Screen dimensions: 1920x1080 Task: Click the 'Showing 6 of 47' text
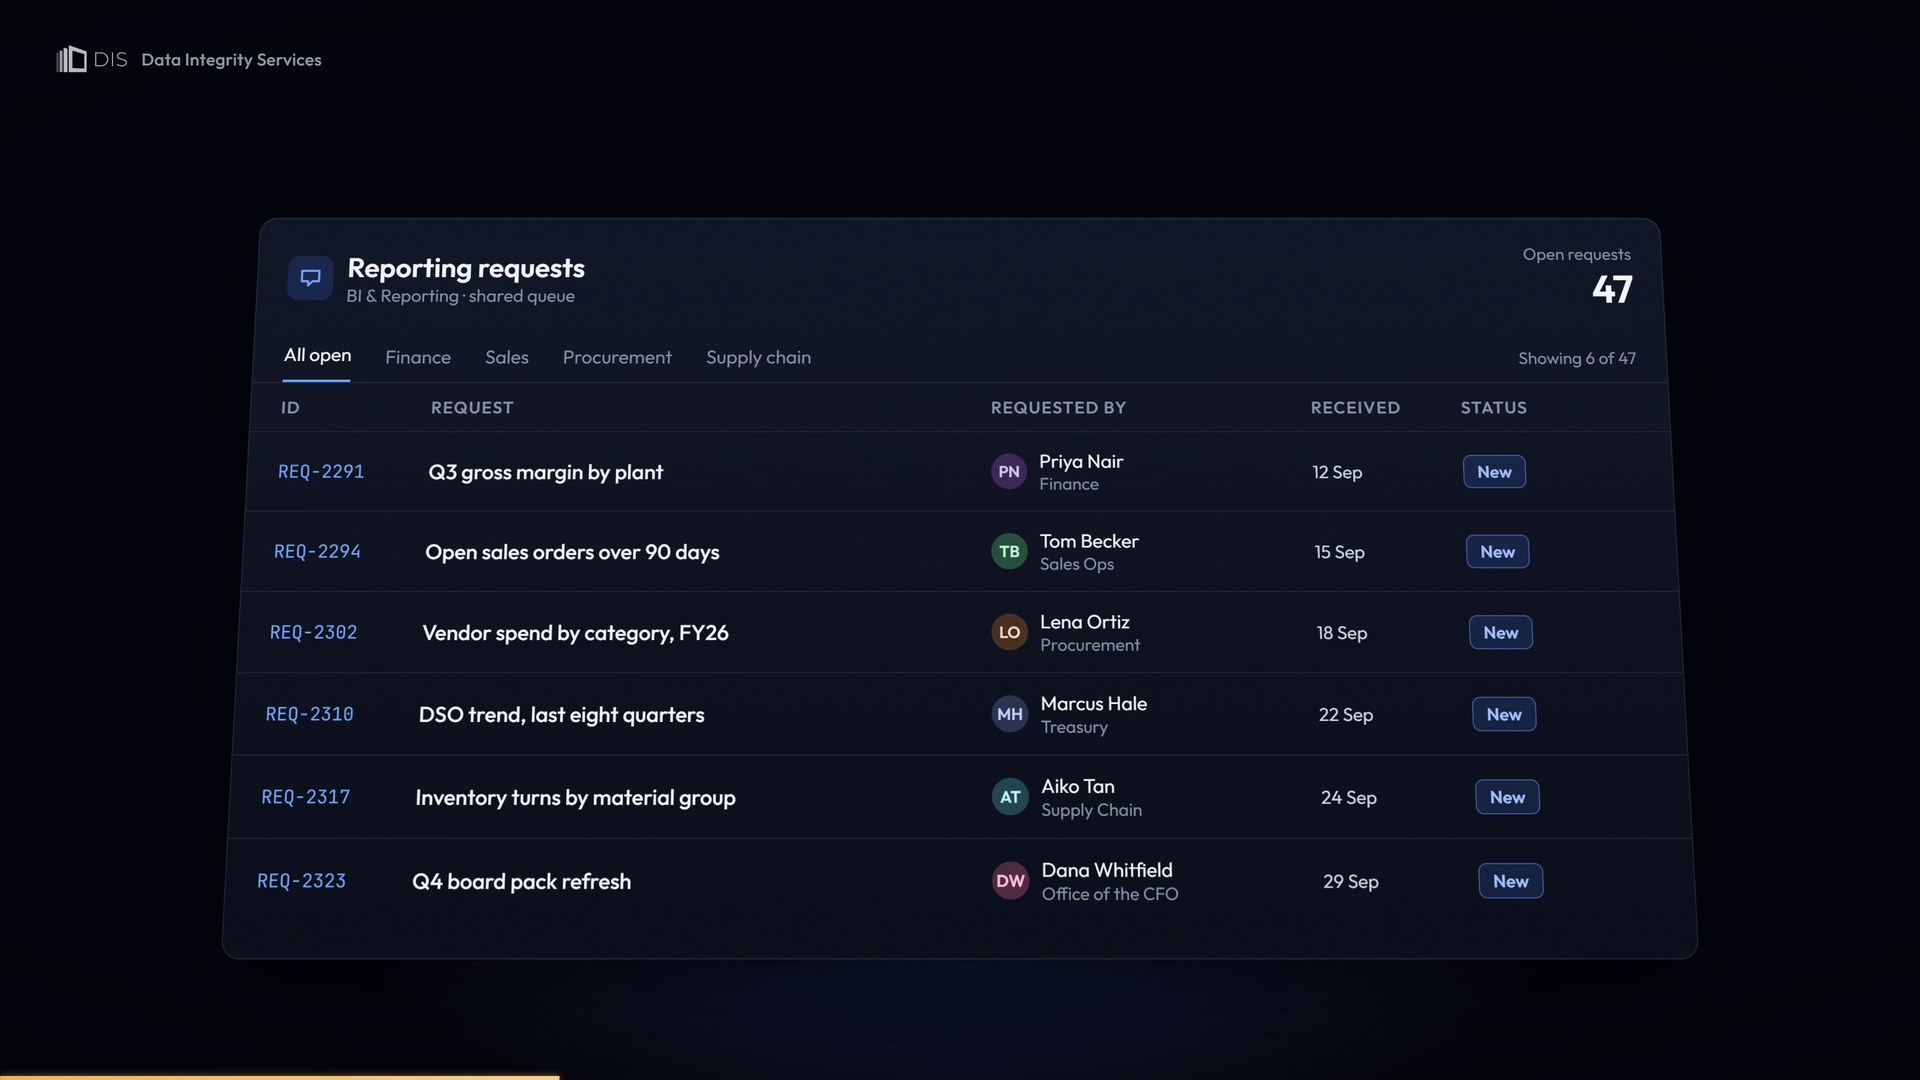tap(1577, 359)
